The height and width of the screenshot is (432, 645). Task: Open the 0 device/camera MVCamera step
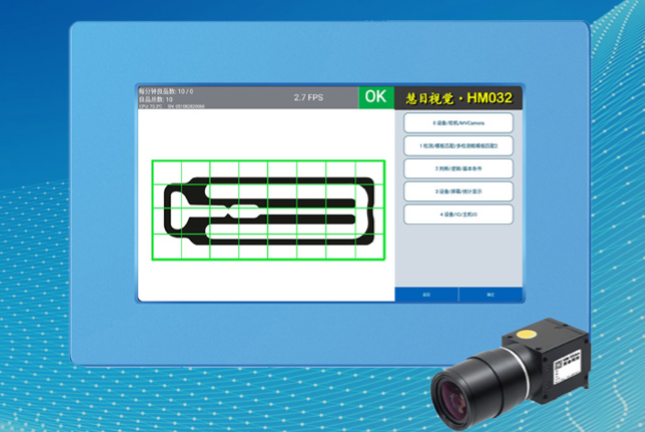click(x=458, y=123)
